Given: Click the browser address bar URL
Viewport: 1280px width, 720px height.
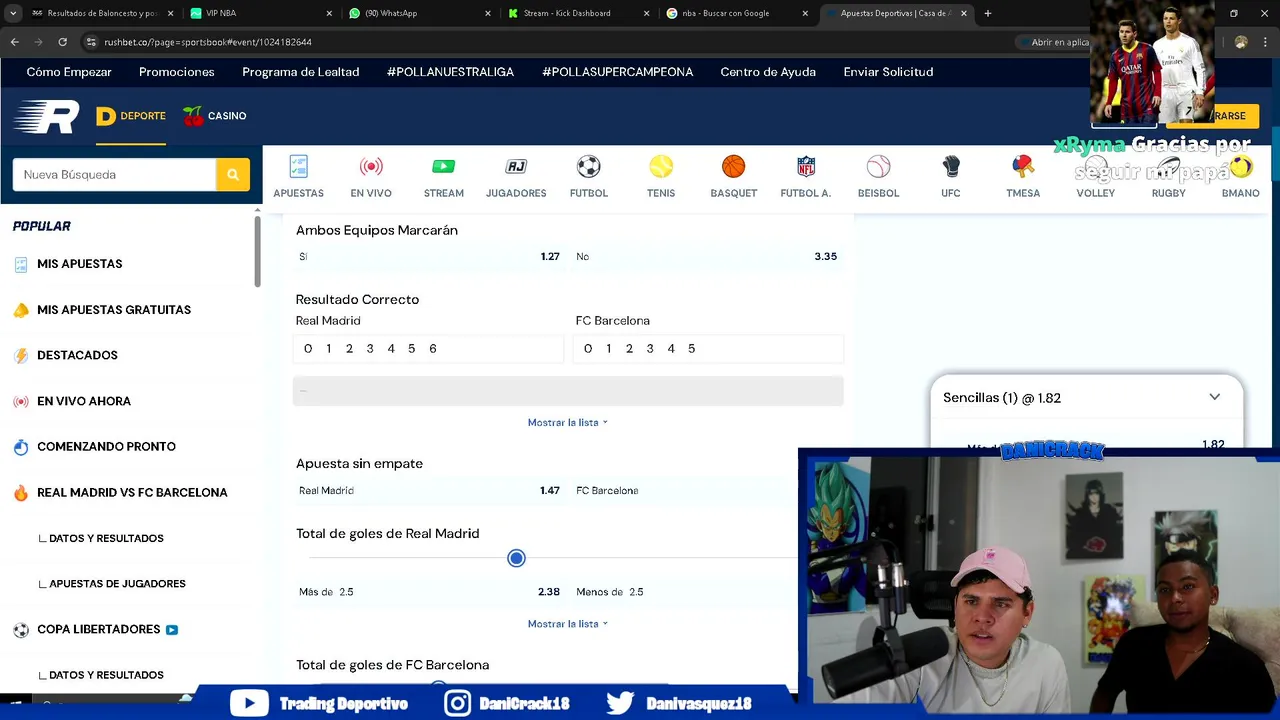Looking at the screenshot, I should point(208,42).
